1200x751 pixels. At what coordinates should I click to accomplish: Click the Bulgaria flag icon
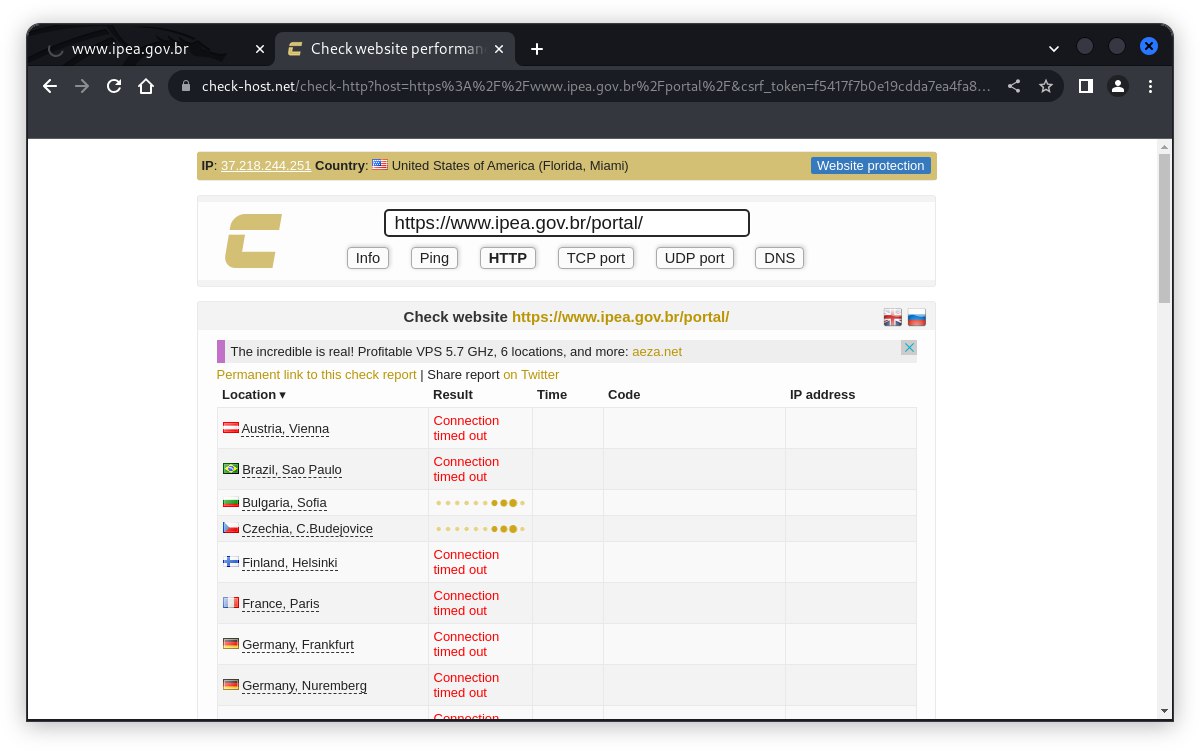[x=231, y=502]
